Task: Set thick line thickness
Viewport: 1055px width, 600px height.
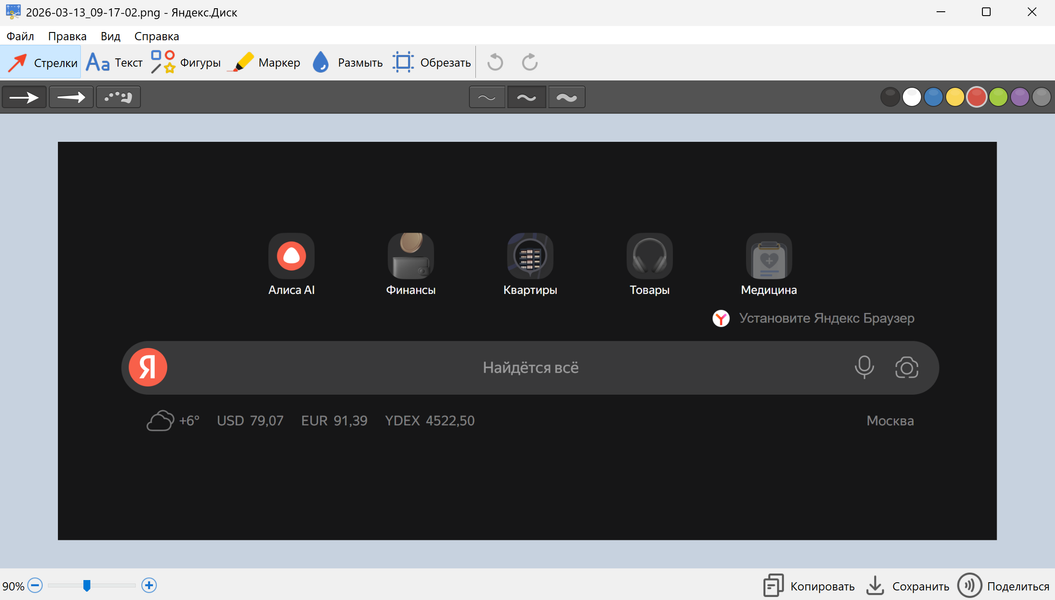Action: (567, 98)
